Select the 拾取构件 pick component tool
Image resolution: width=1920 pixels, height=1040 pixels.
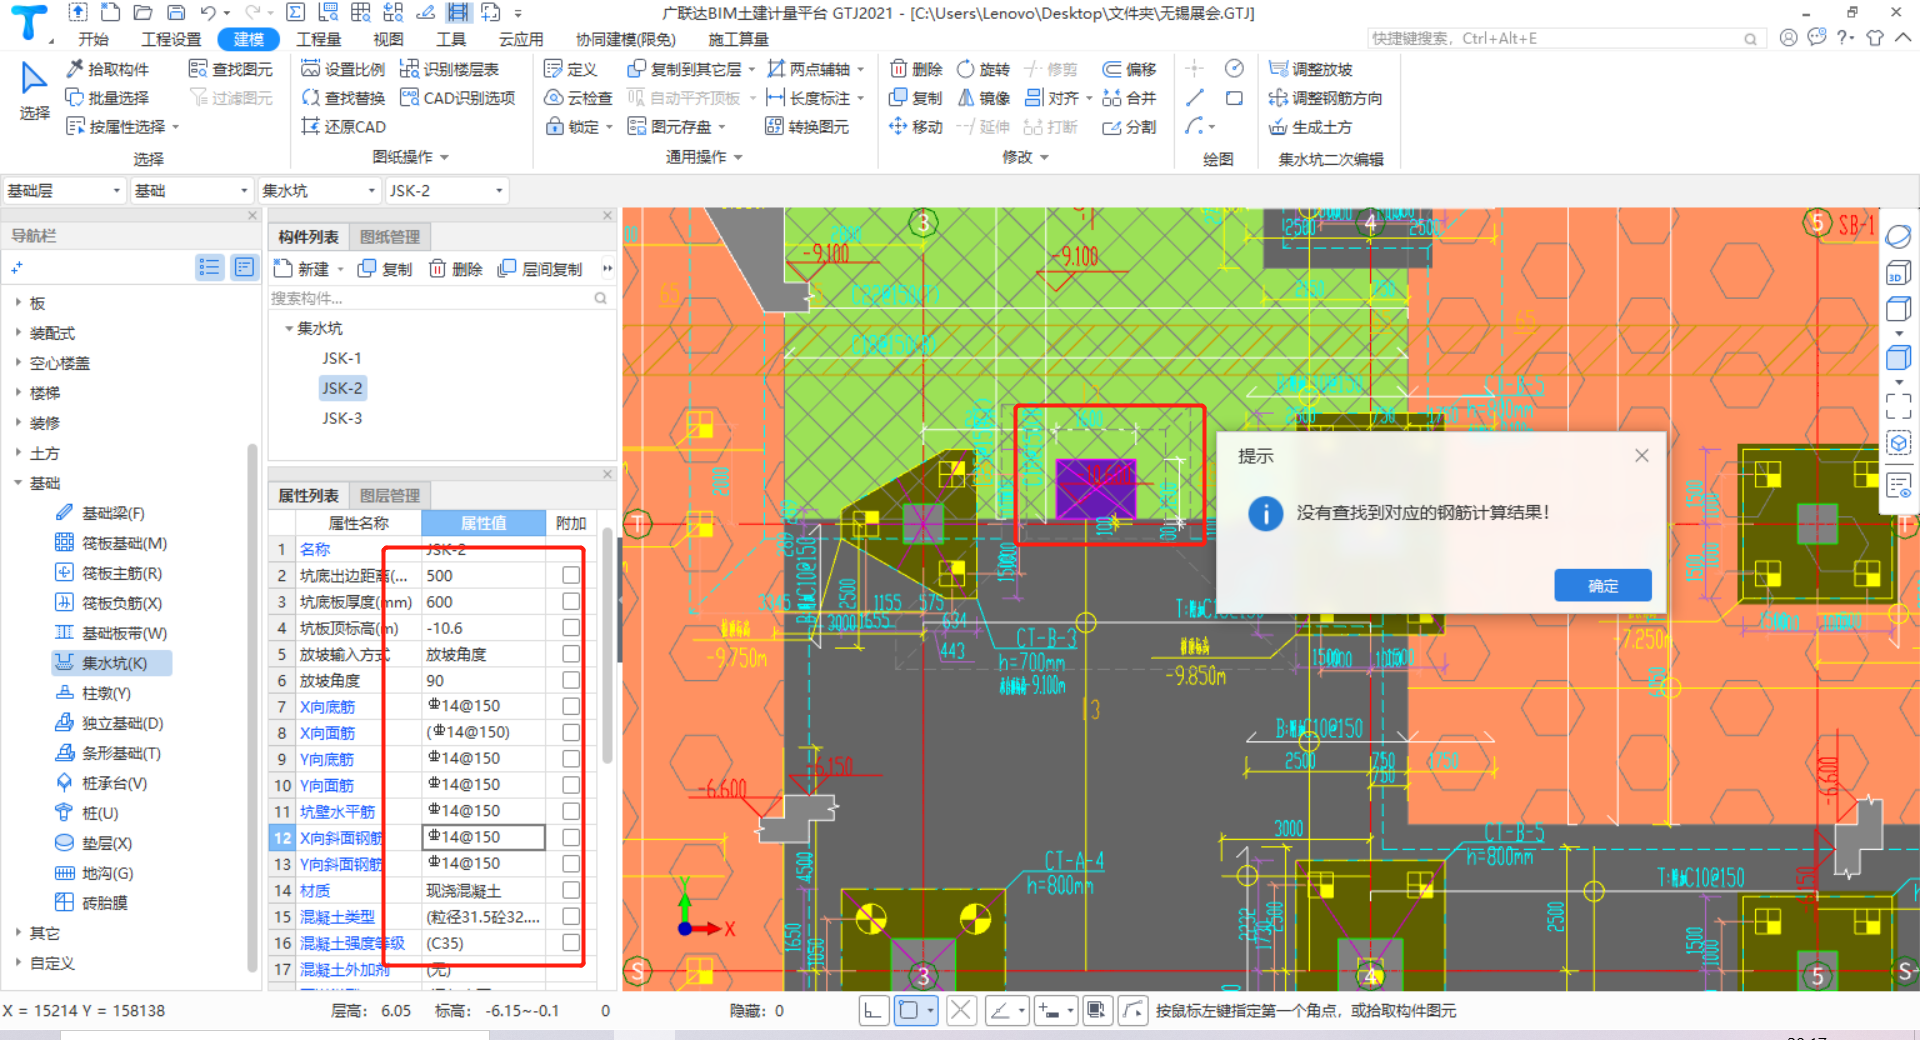click(108, 69)
